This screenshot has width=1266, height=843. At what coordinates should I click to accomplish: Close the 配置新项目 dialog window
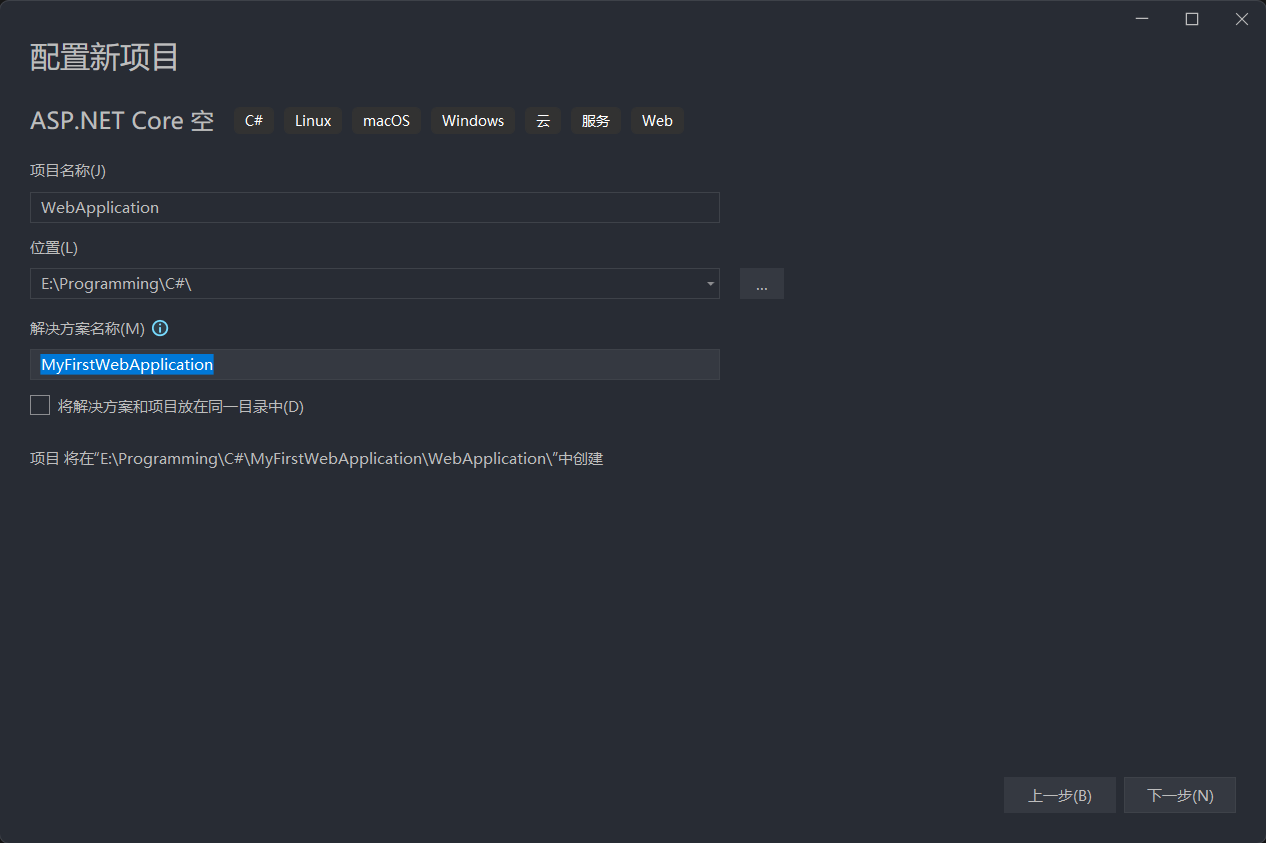pos(1241,19)
